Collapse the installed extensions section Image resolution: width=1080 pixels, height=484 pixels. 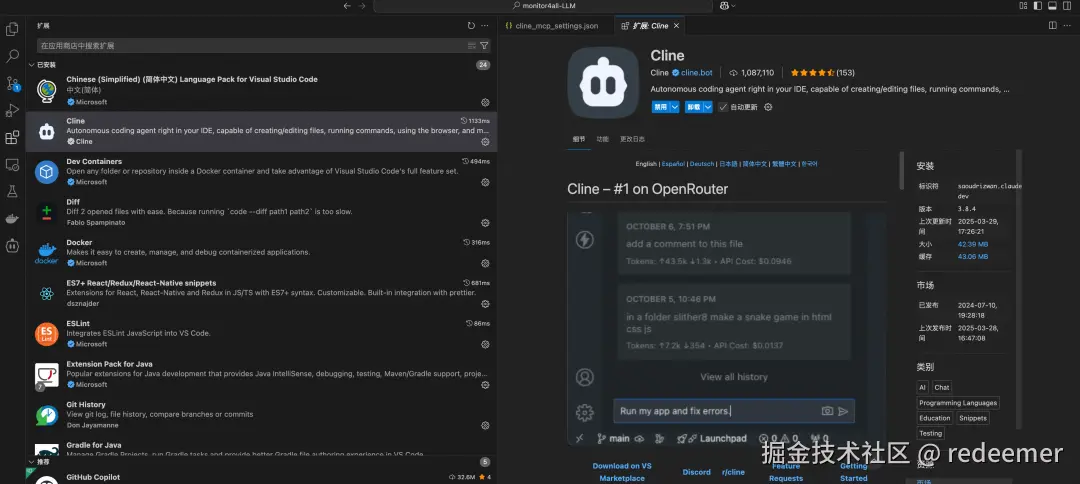pos(32,65)
